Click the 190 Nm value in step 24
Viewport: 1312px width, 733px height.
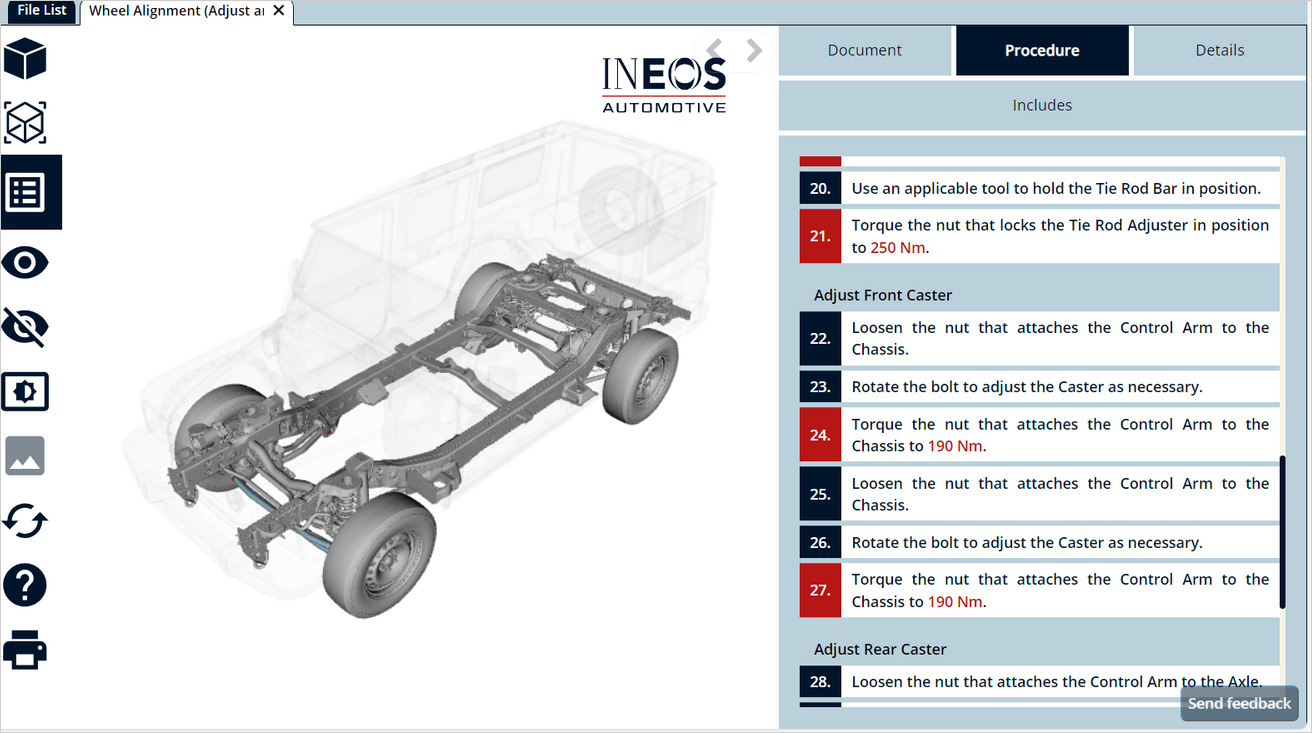955,446
